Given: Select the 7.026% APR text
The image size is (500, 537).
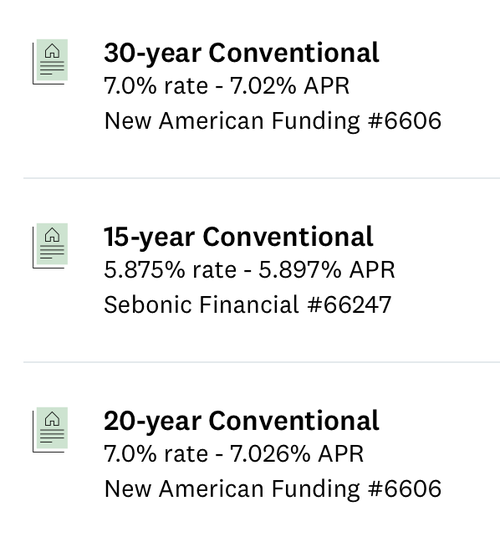Looking at the screenshot, I should click(297, 454).
